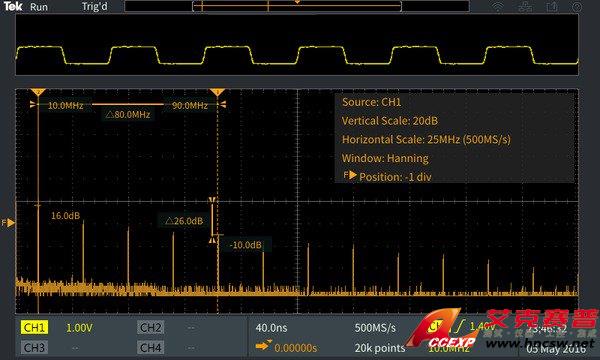Click the horizontal delay arrow icon
The image size is (600, 360).
(x=263, y=346)
